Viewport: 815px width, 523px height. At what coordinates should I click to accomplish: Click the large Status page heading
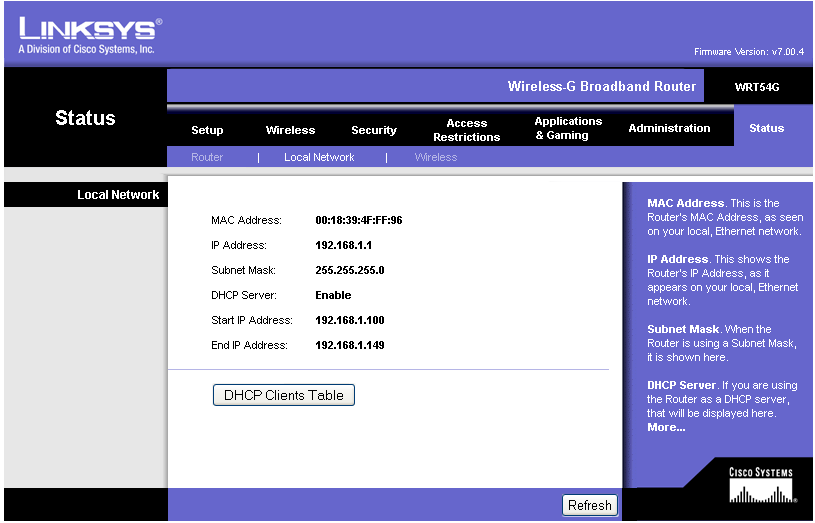point(85,118)
